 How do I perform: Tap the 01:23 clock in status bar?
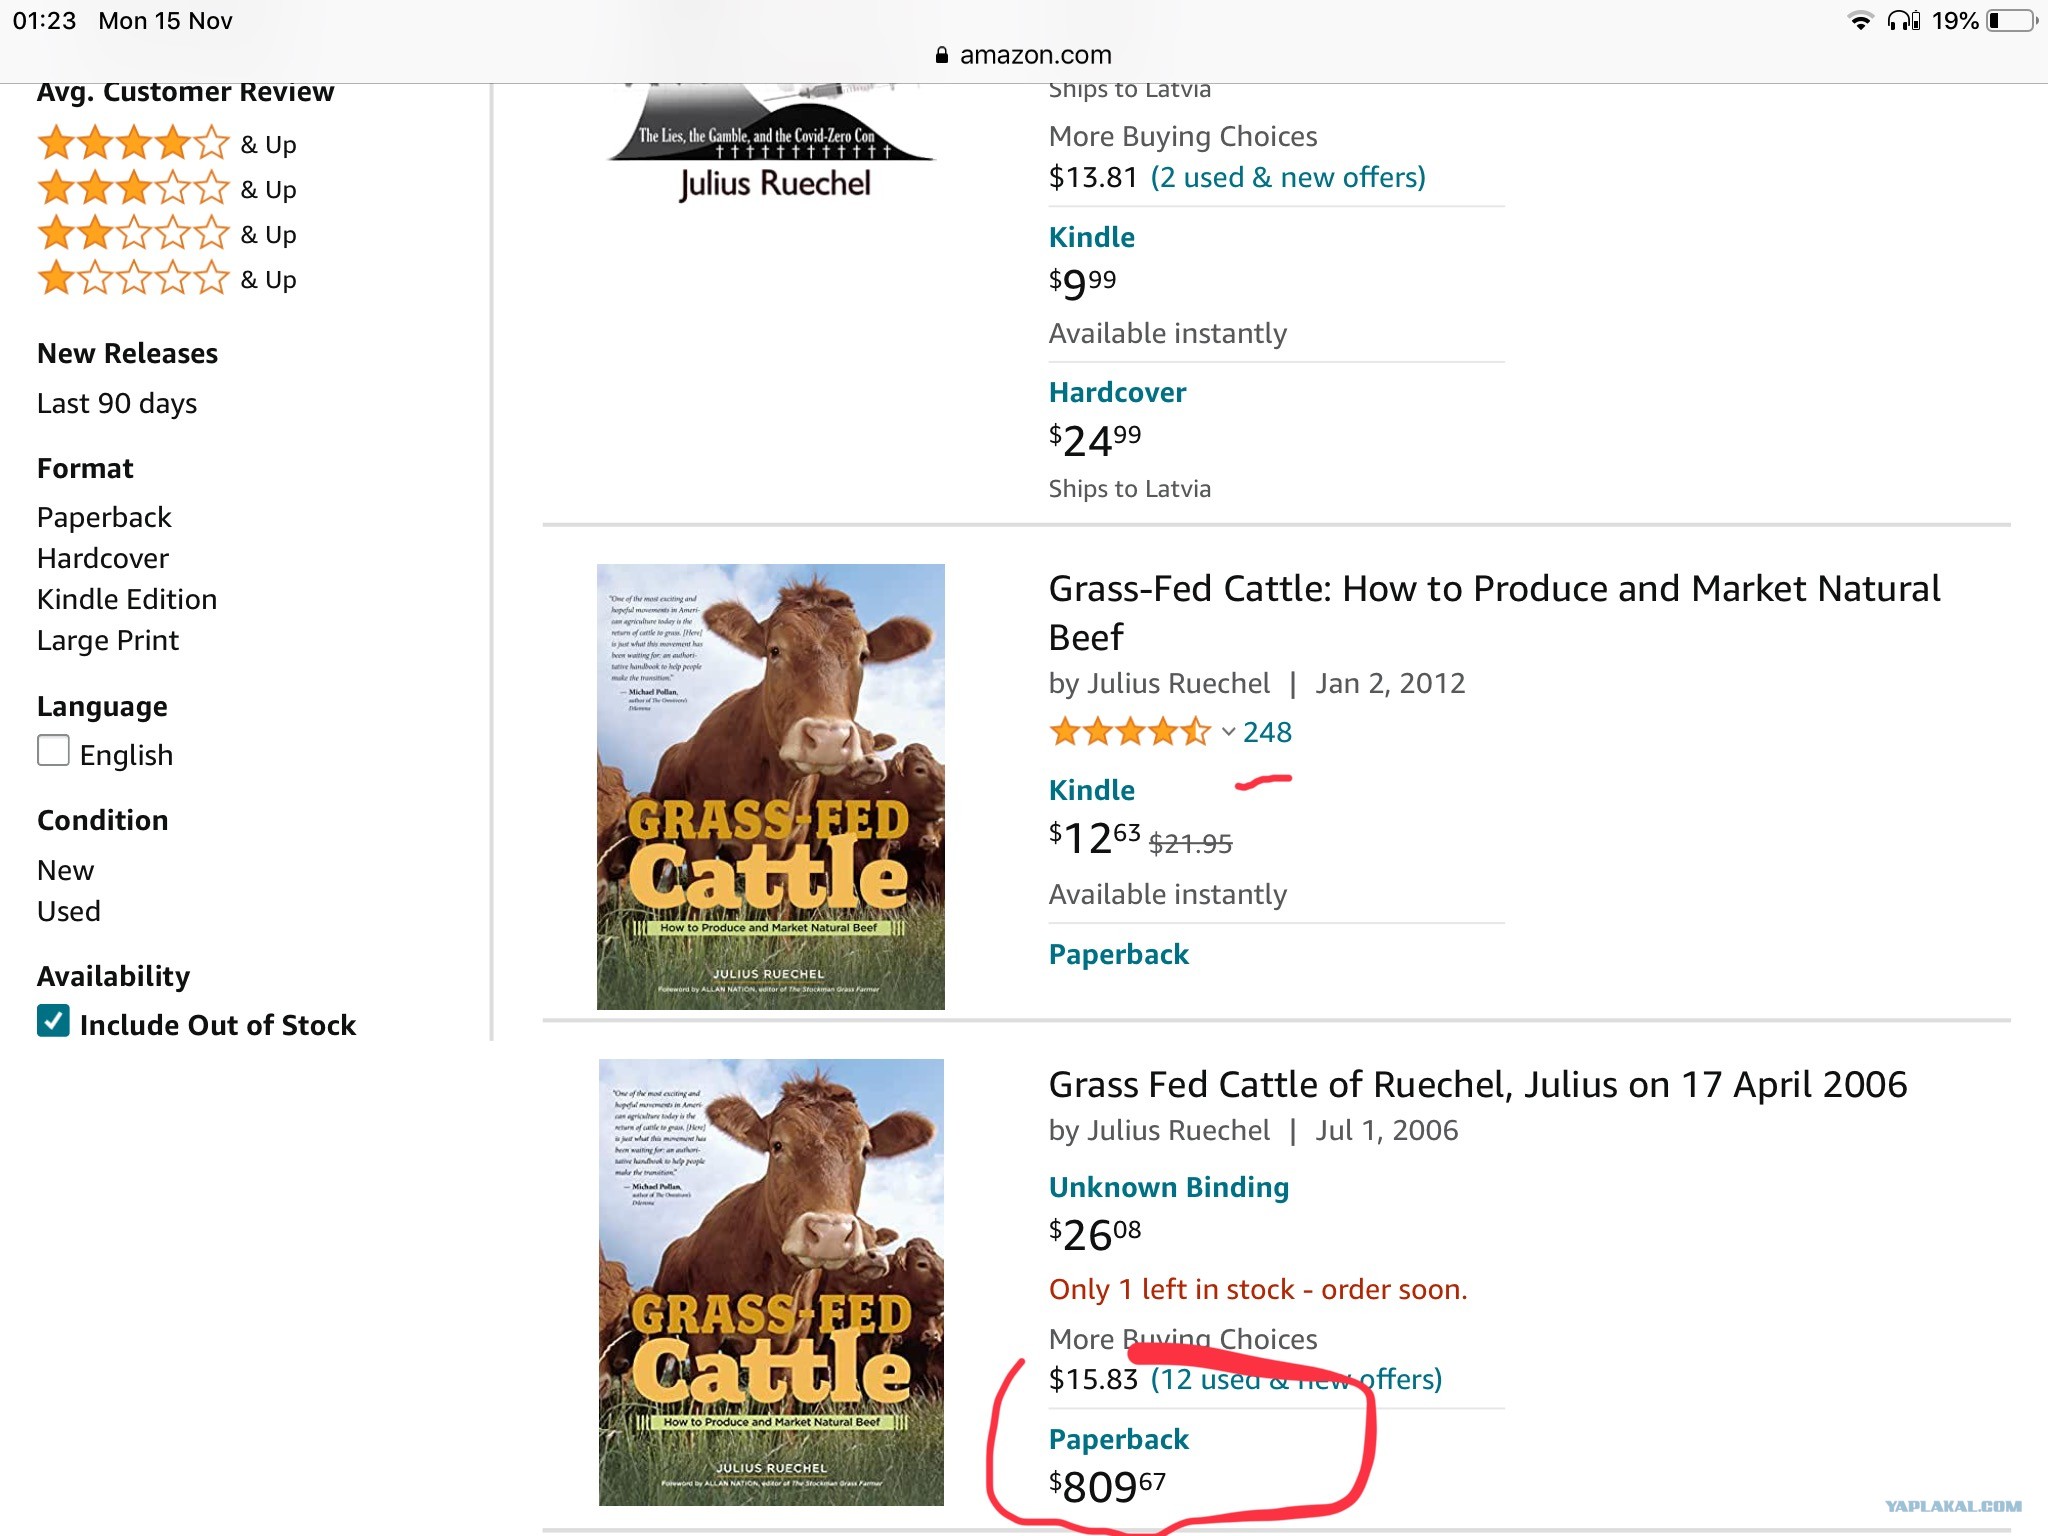[x=44, y=21]
